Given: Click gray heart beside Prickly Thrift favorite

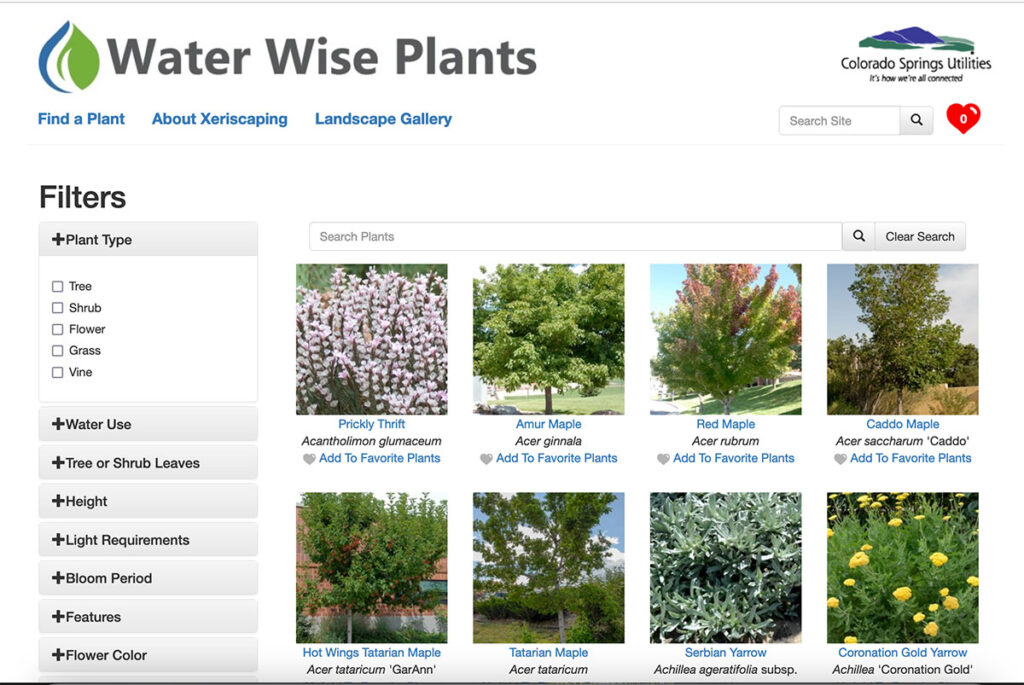Looking at the screenshot, I should tap(309, 459).
